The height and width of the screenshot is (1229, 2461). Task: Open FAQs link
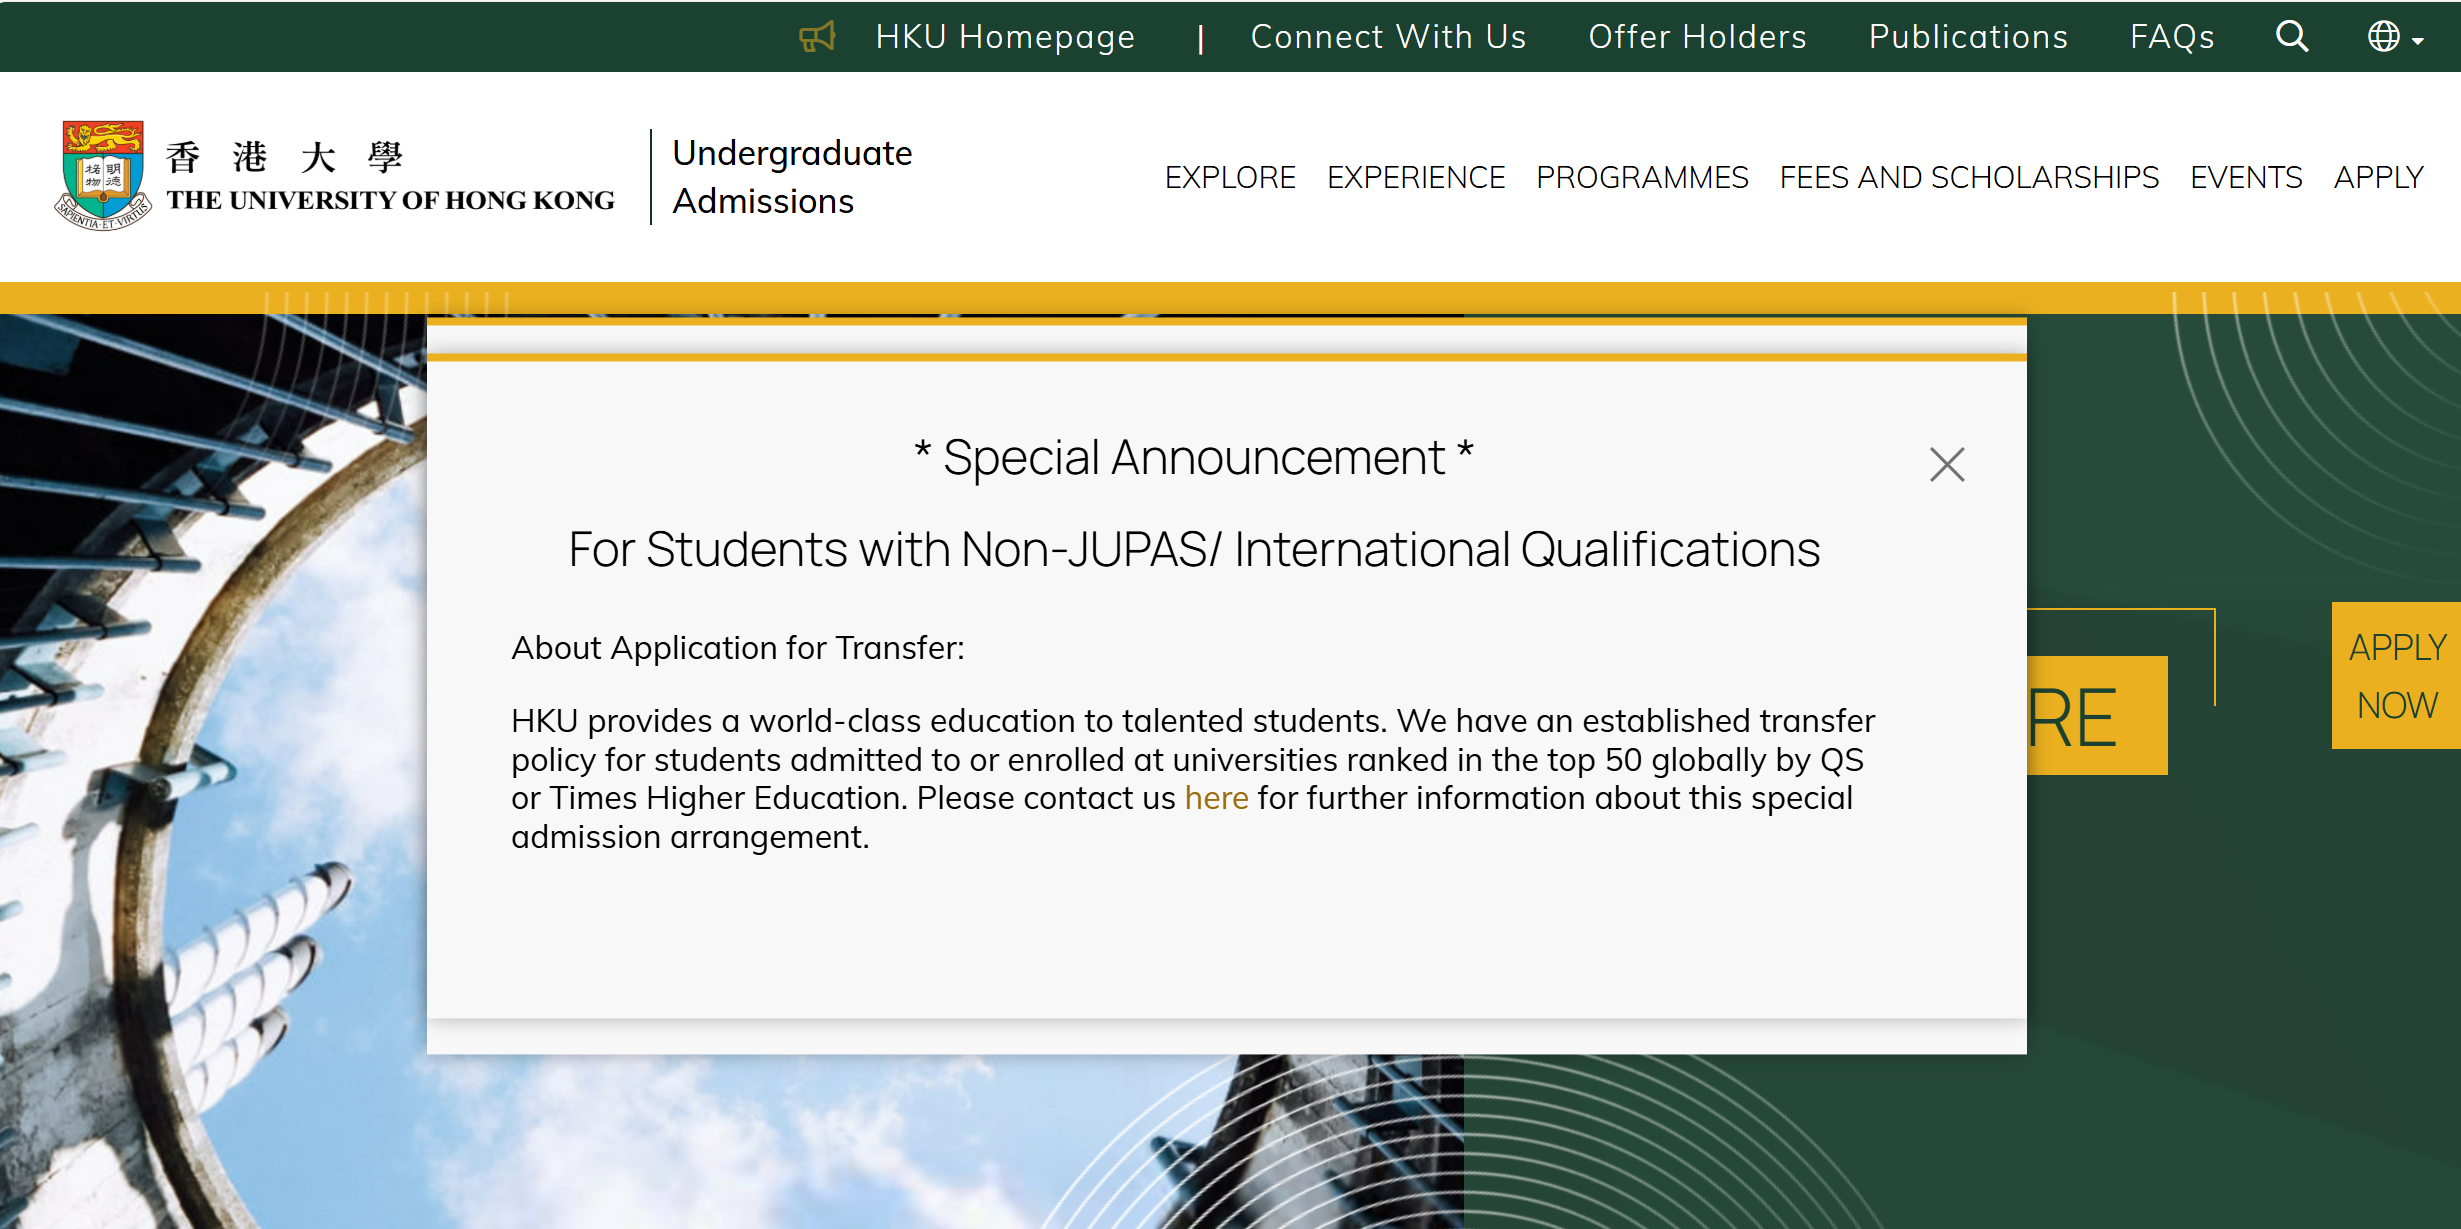point(2172,37)
